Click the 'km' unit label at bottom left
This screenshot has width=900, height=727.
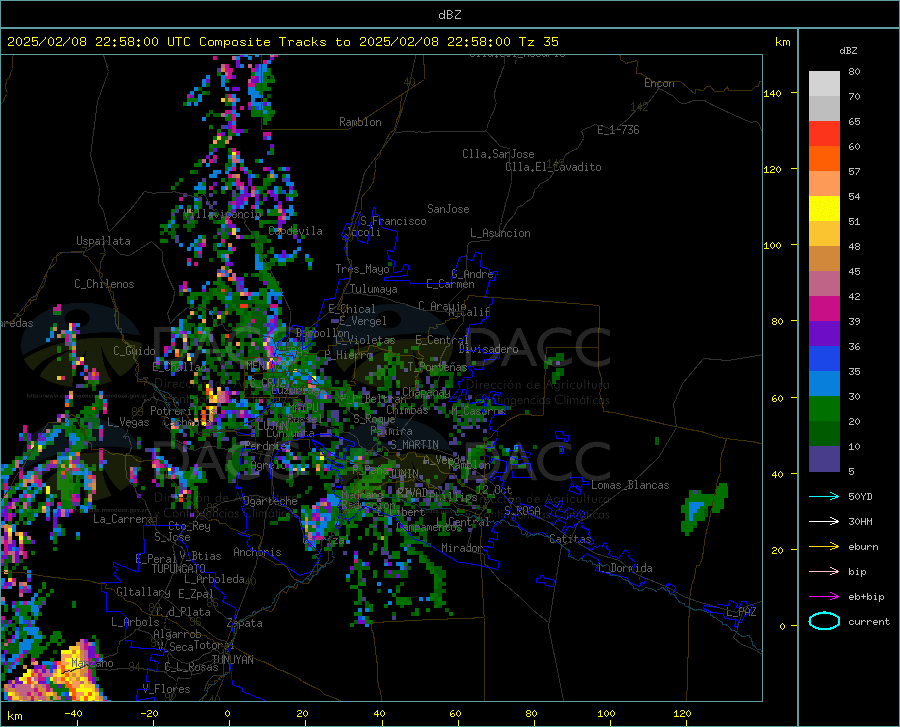point(14,716)
